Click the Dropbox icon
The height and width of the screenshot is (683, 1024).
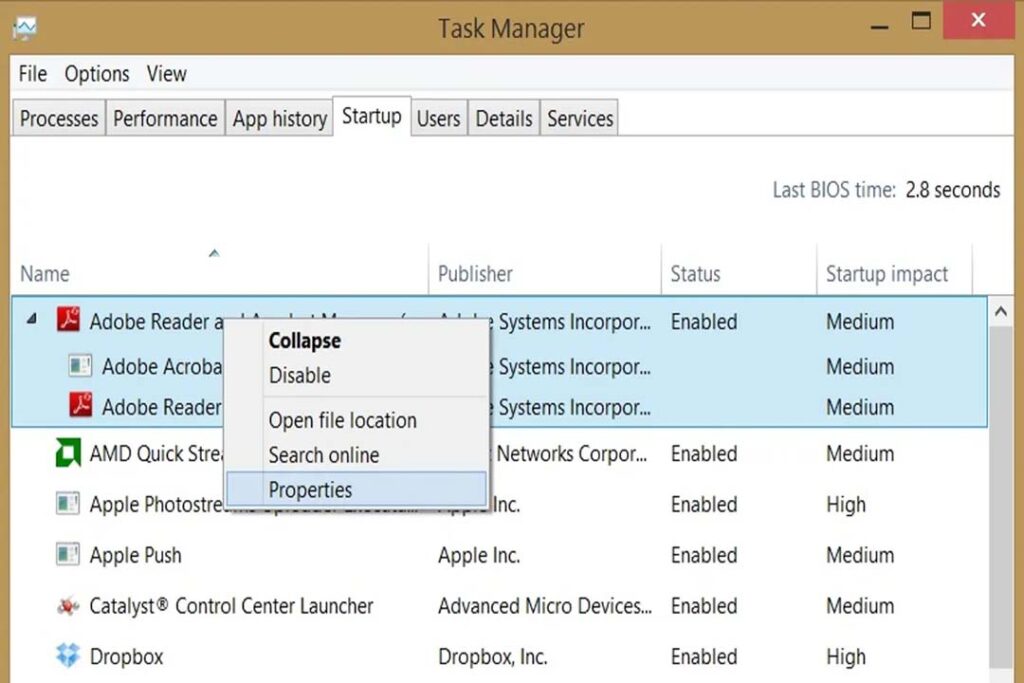coord(68,655)
